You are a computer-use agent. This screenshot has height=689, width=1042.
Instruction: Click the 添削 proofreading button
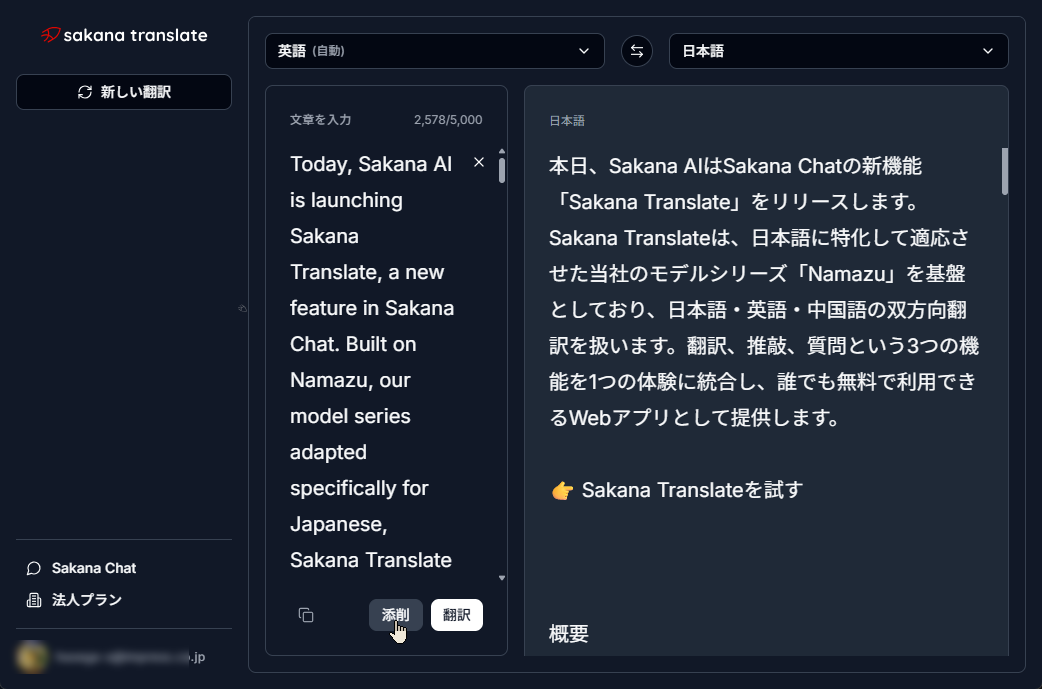pyautogui.click(x=395, y=615)
